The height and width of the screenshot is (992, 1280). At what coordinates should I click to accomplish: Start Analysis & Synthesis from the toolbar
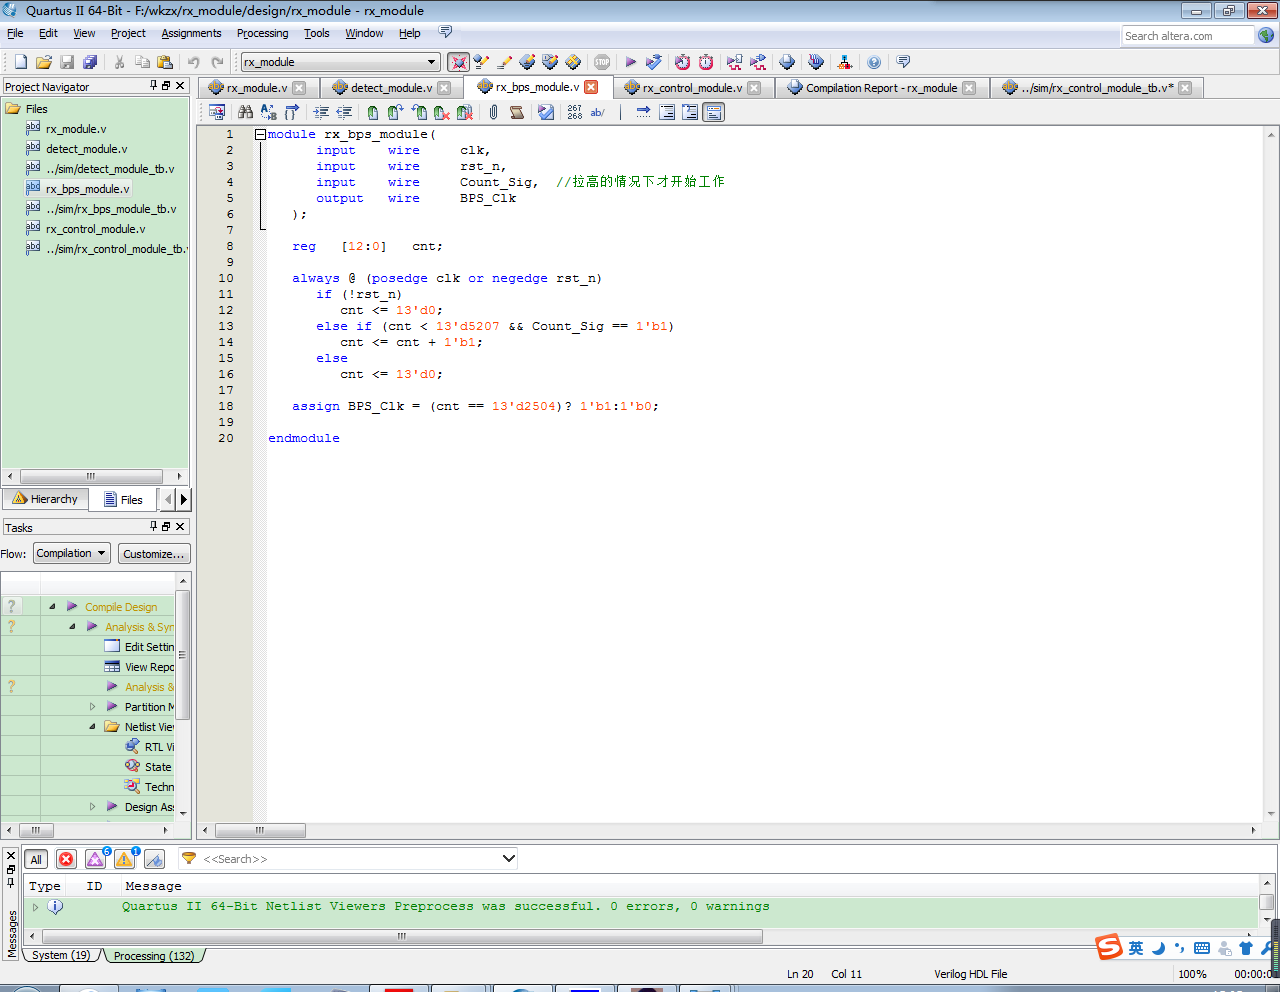[654, 61]
